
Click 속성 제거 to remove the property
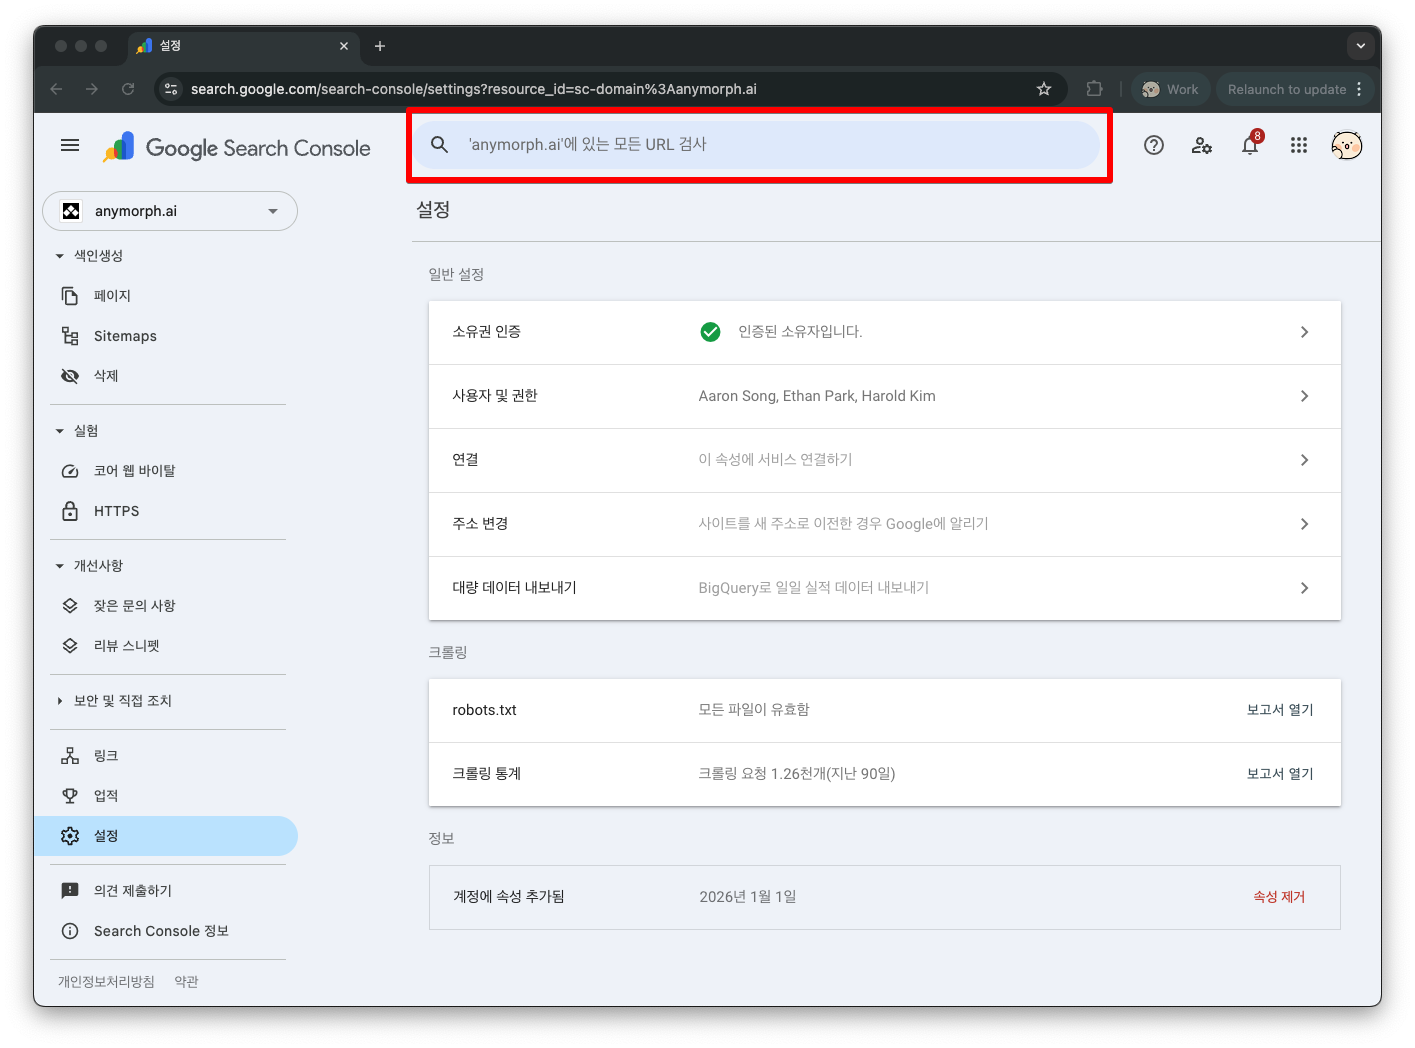pos(1279,897)
